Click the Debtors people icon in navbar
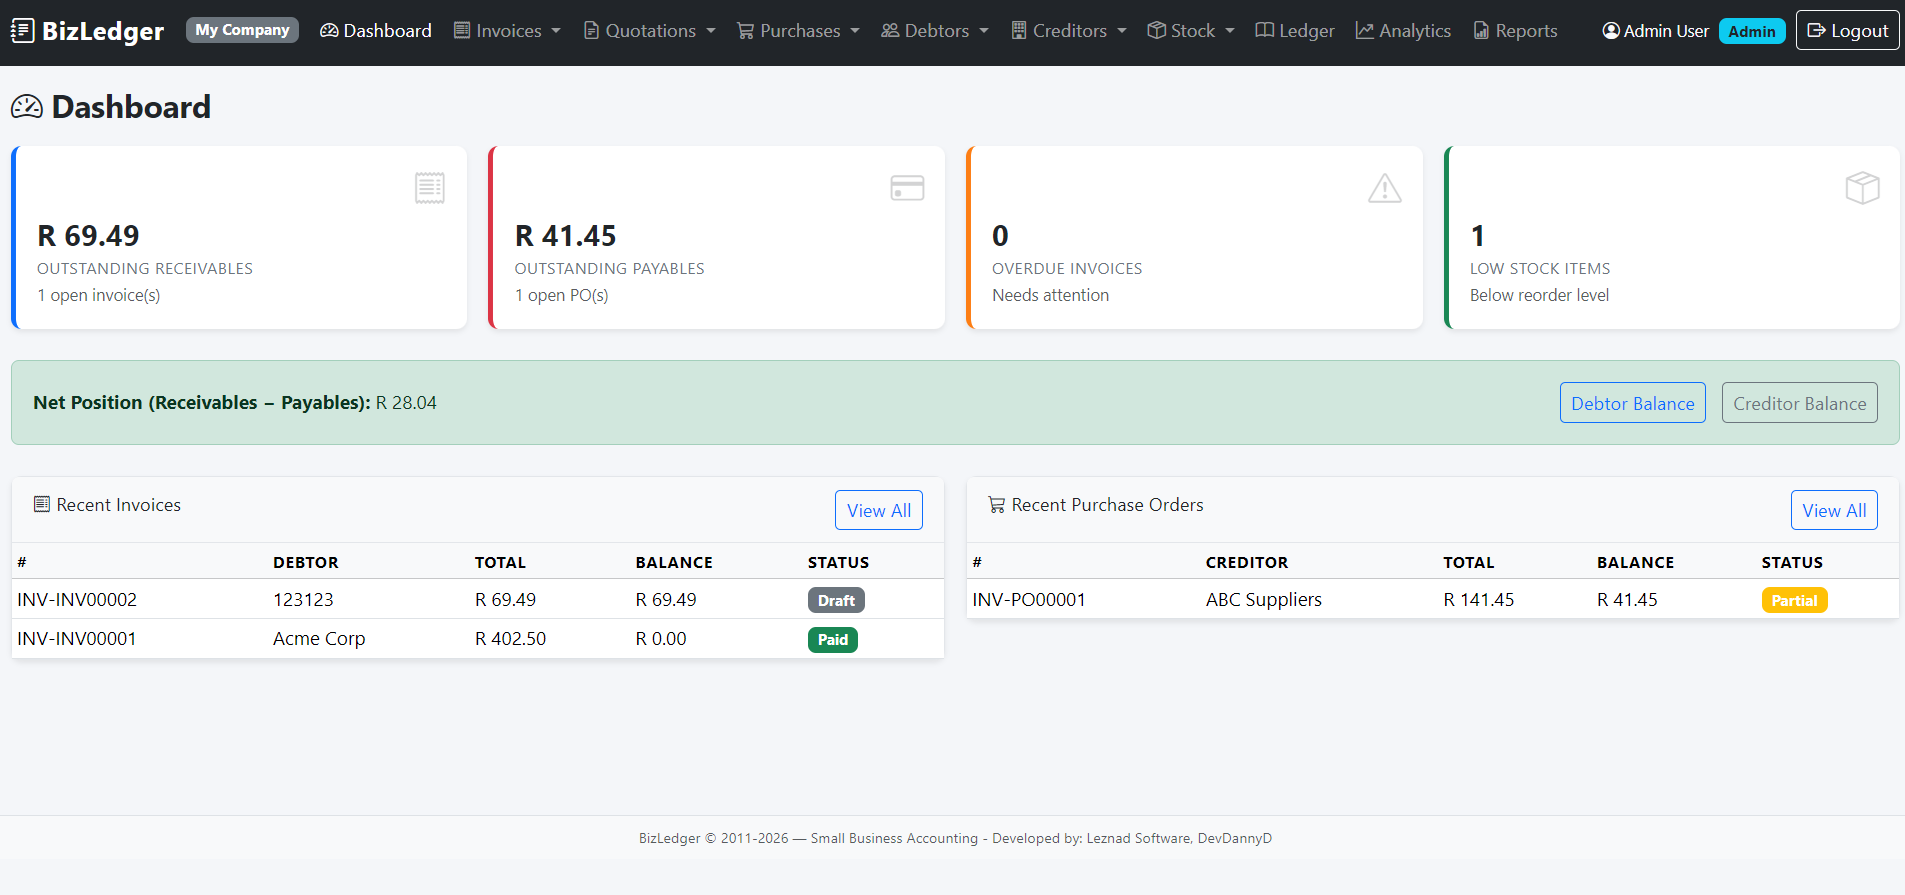Viewport: 1905px width, 895px height. pyautogui.click(x=890, y=31)
